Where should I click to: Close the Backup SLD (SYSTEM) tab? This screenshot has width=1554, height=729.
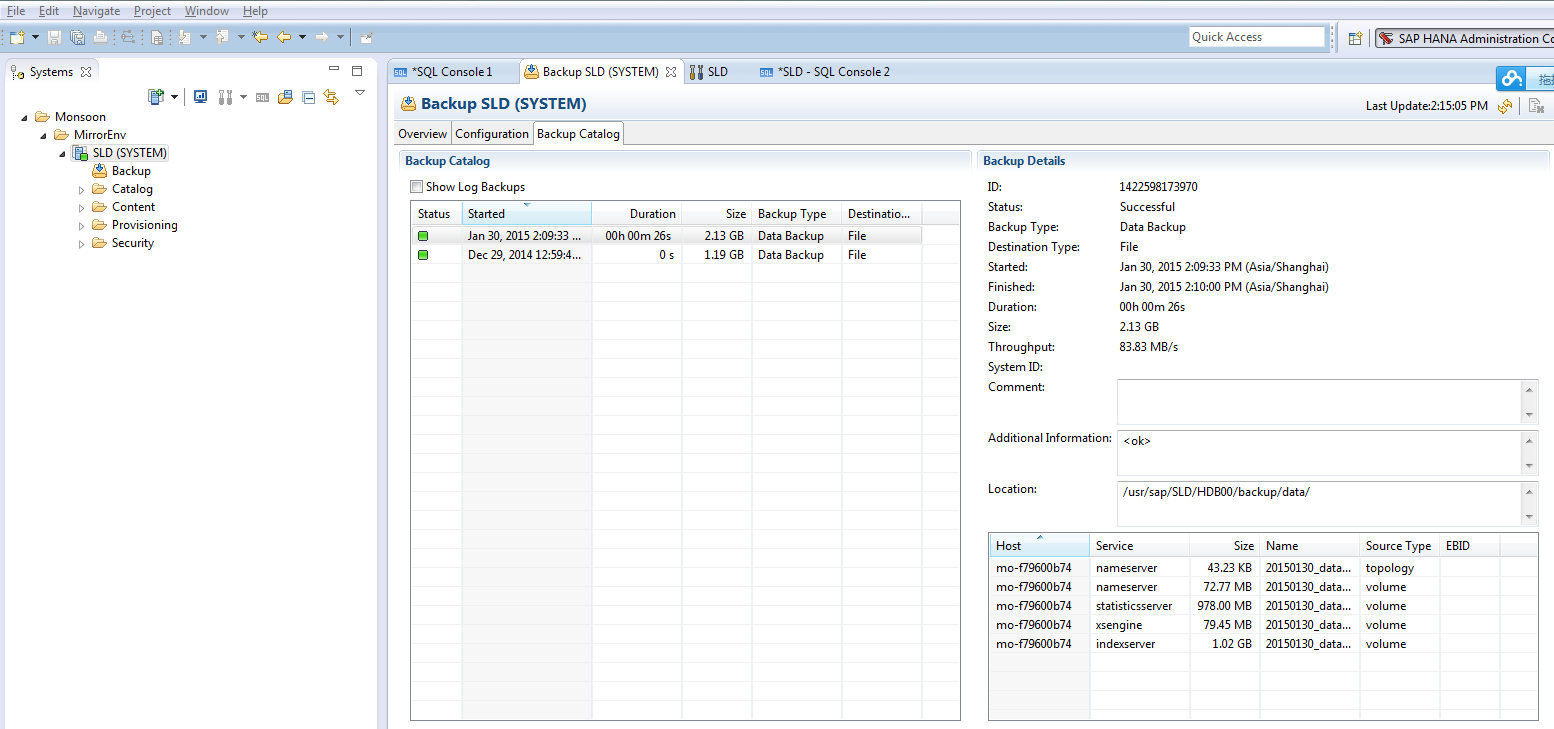pyautogui.click(x=671, y=72)
